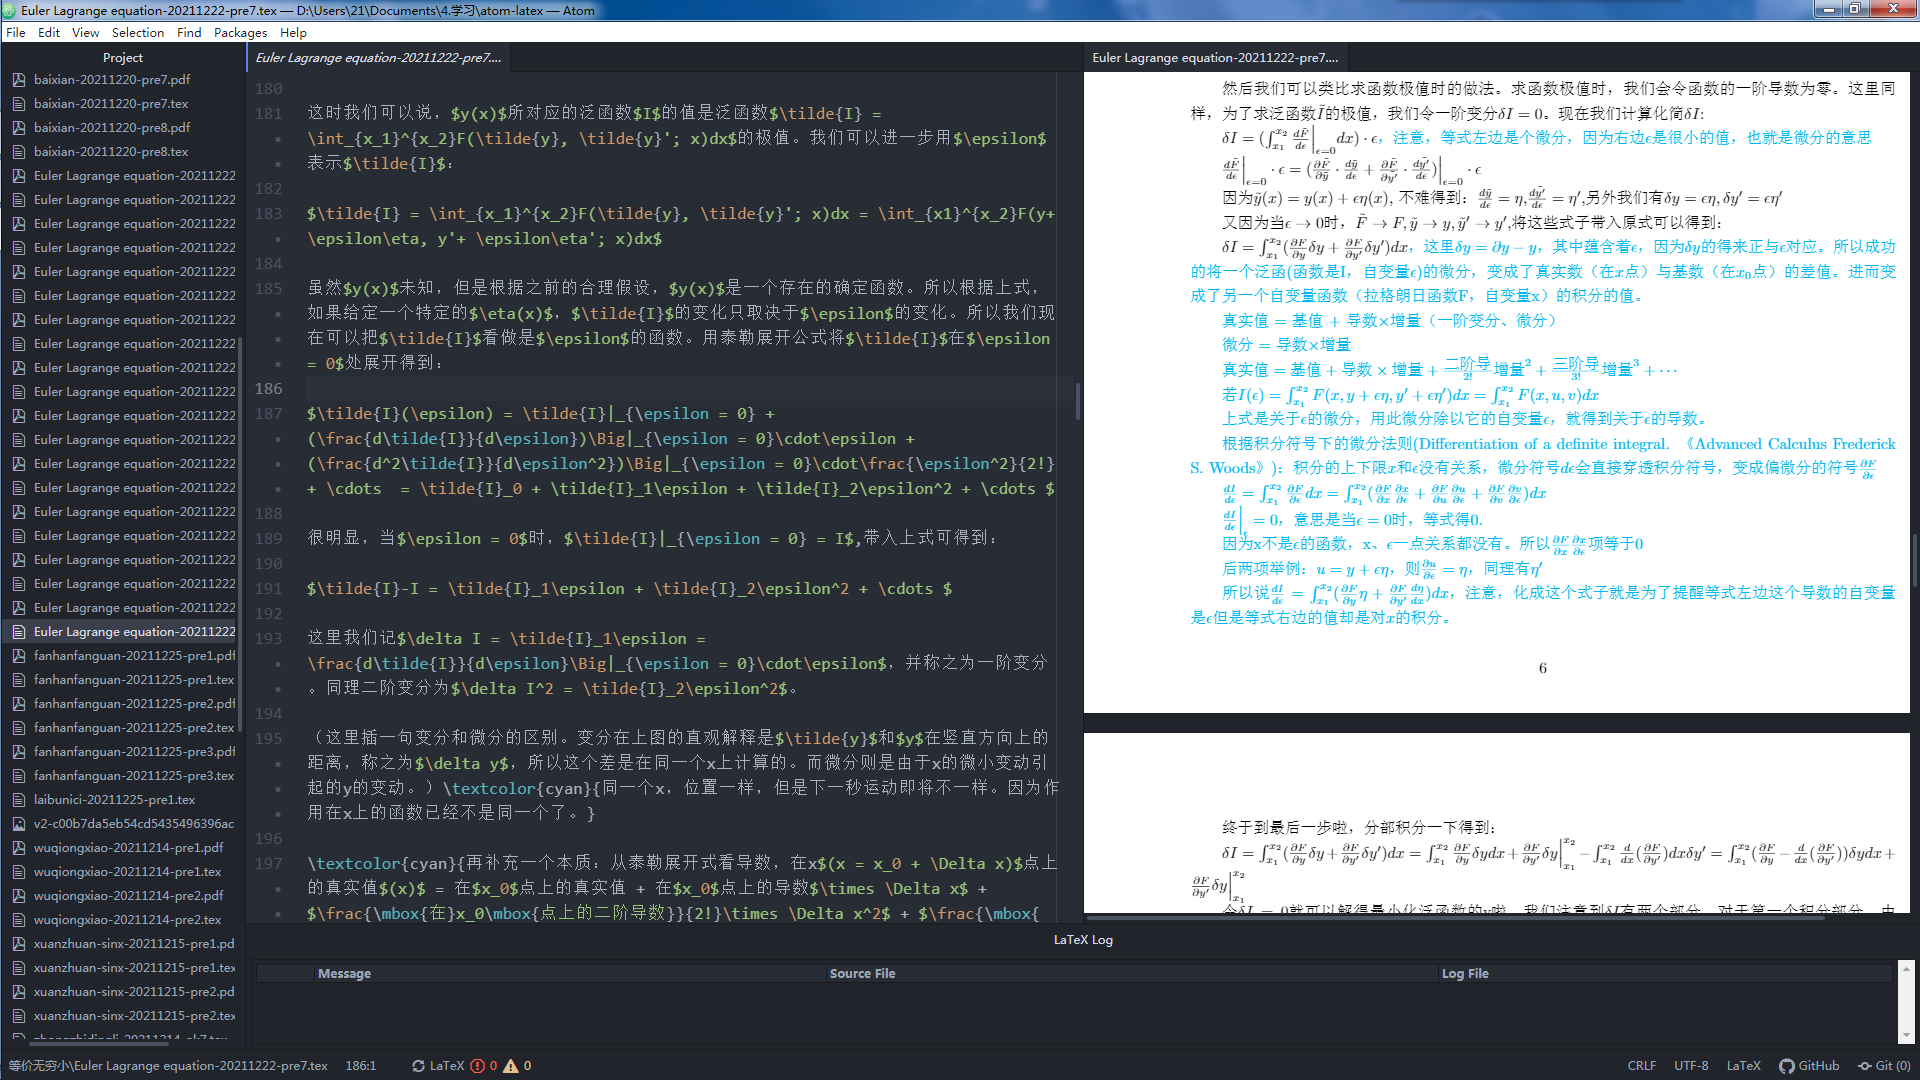
Task: Click the yellow LaTeX warning triangle icon
Action: [511, 1066]
